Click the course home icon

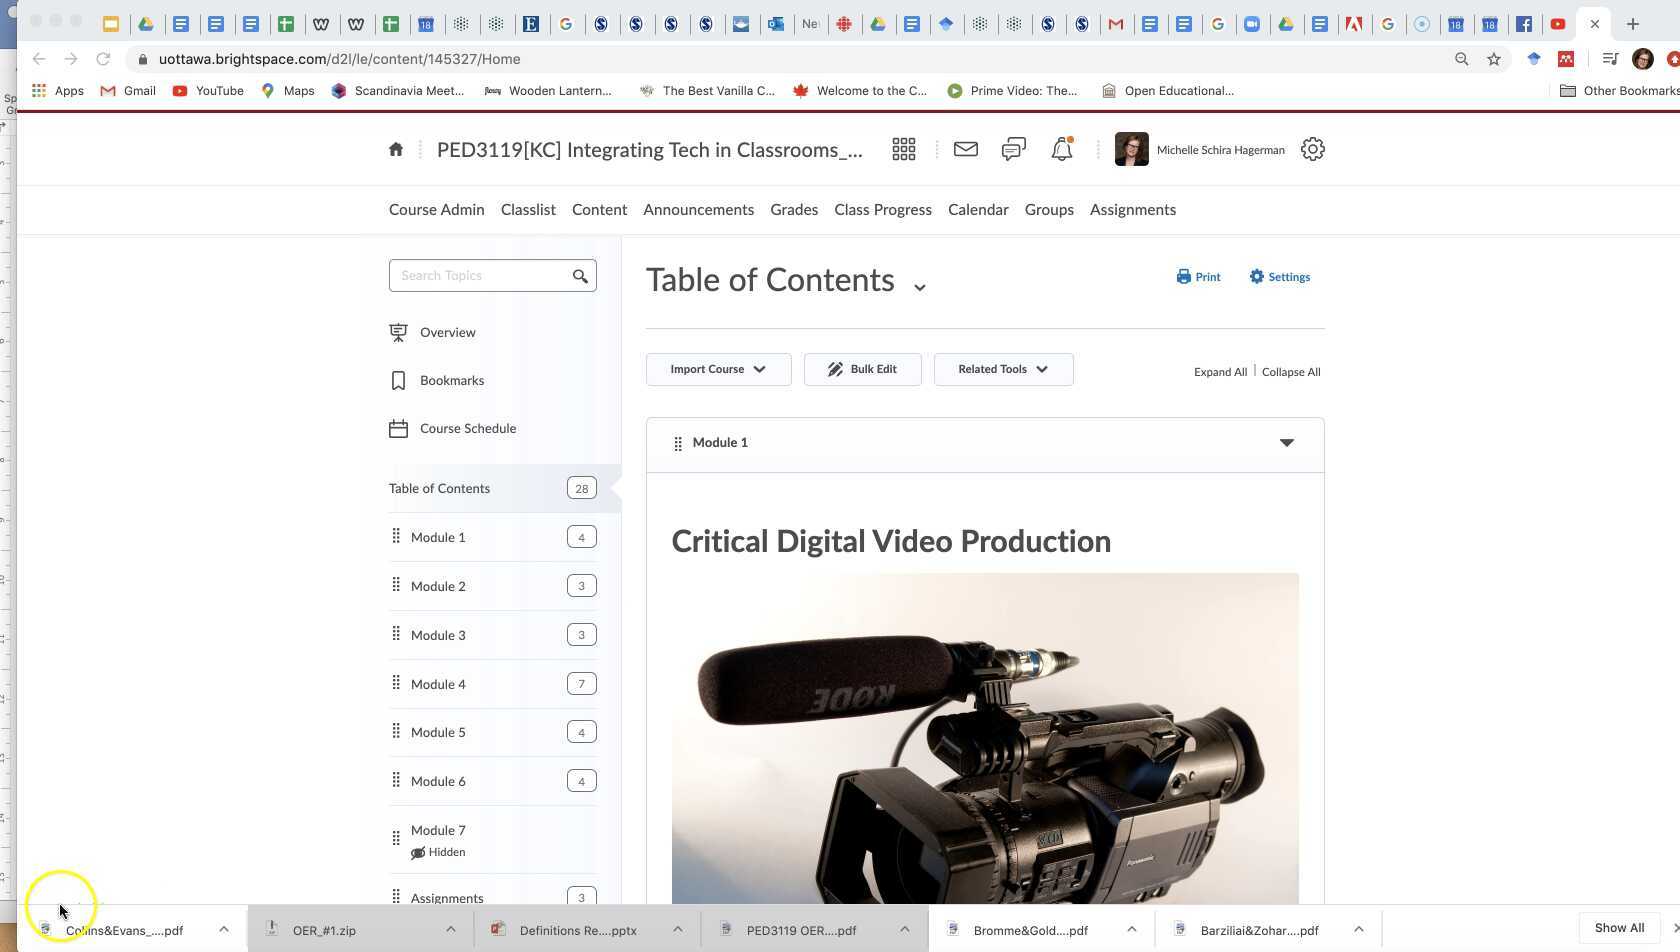[396, 150]
